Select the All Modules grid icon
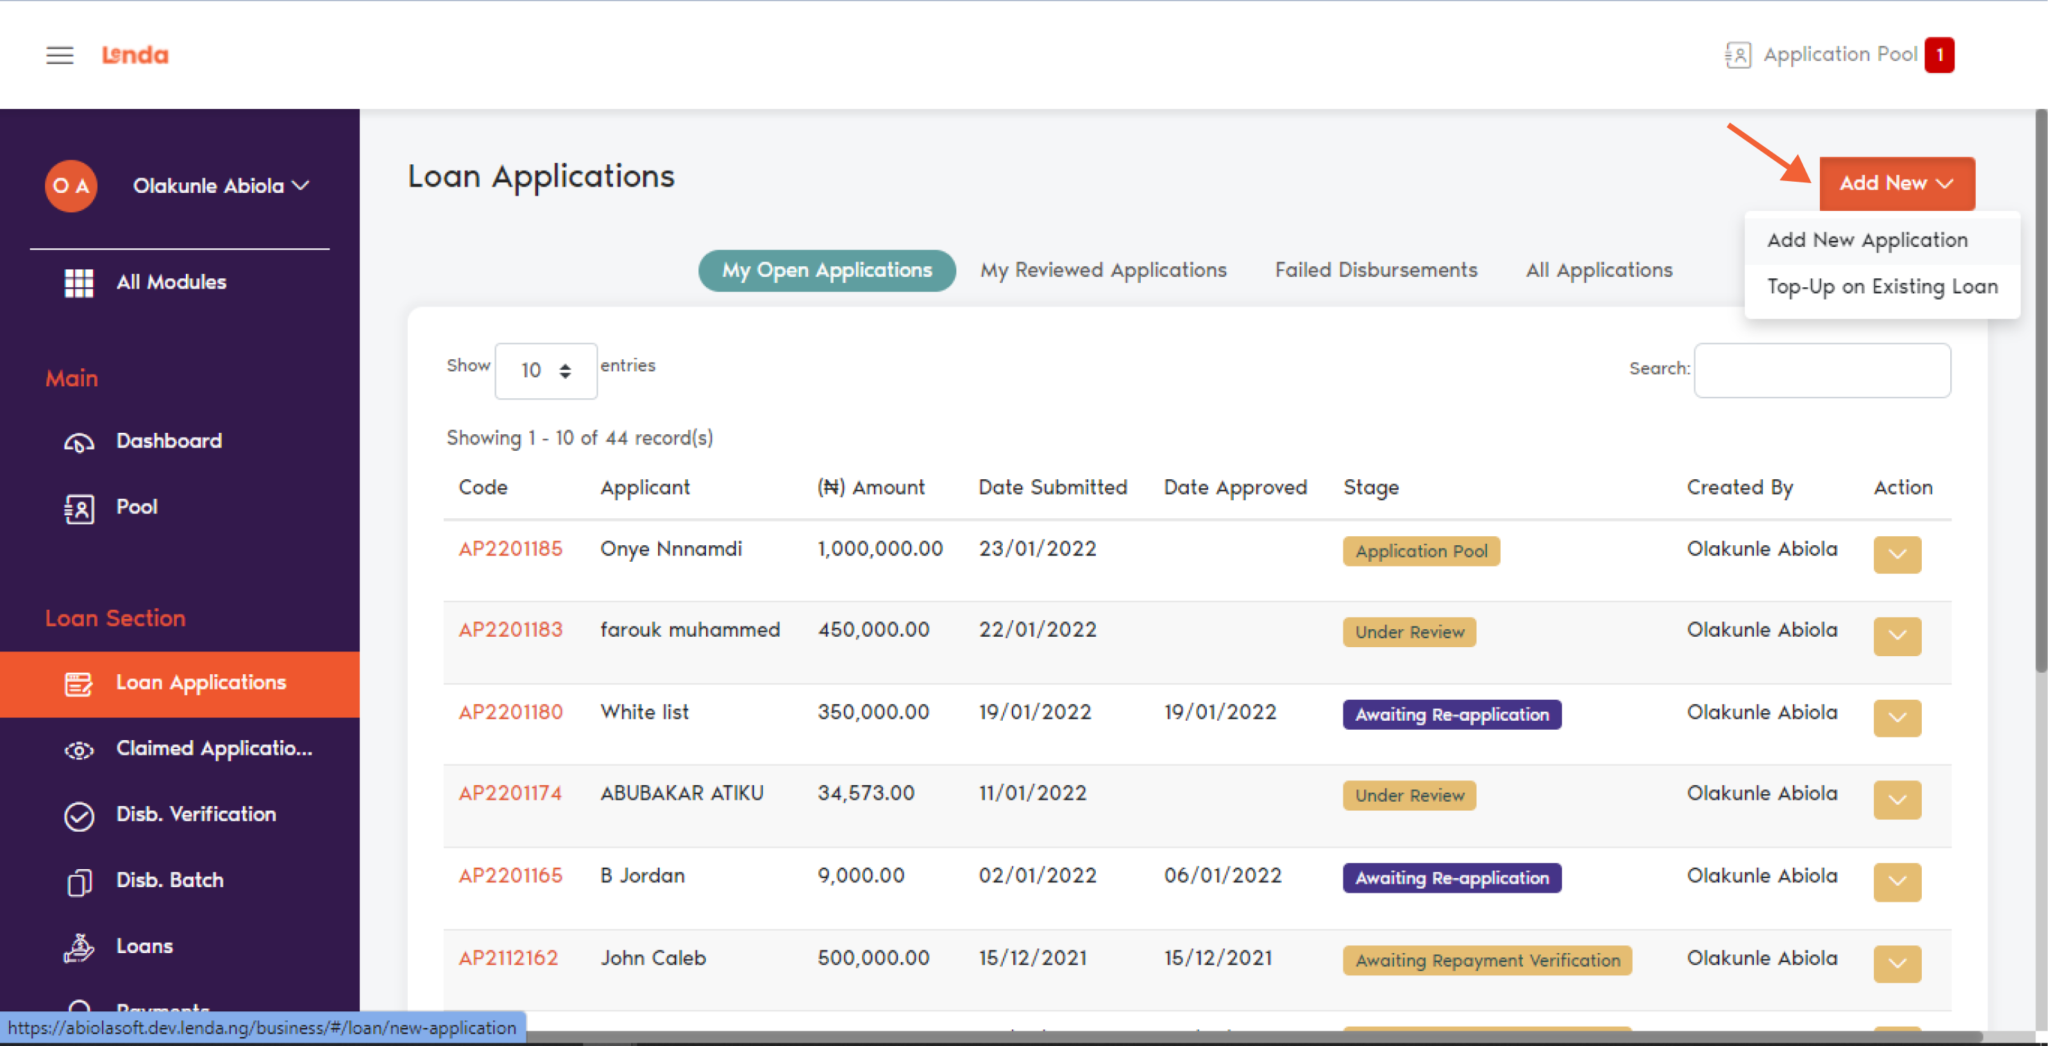Screen dimensions: 2048x1046 79,282
